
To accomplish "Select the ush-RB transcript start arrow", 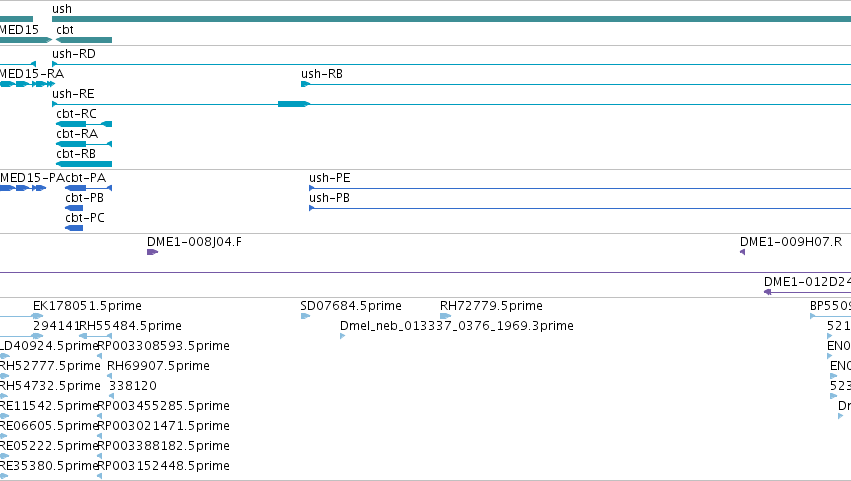I will pos(306,84).
